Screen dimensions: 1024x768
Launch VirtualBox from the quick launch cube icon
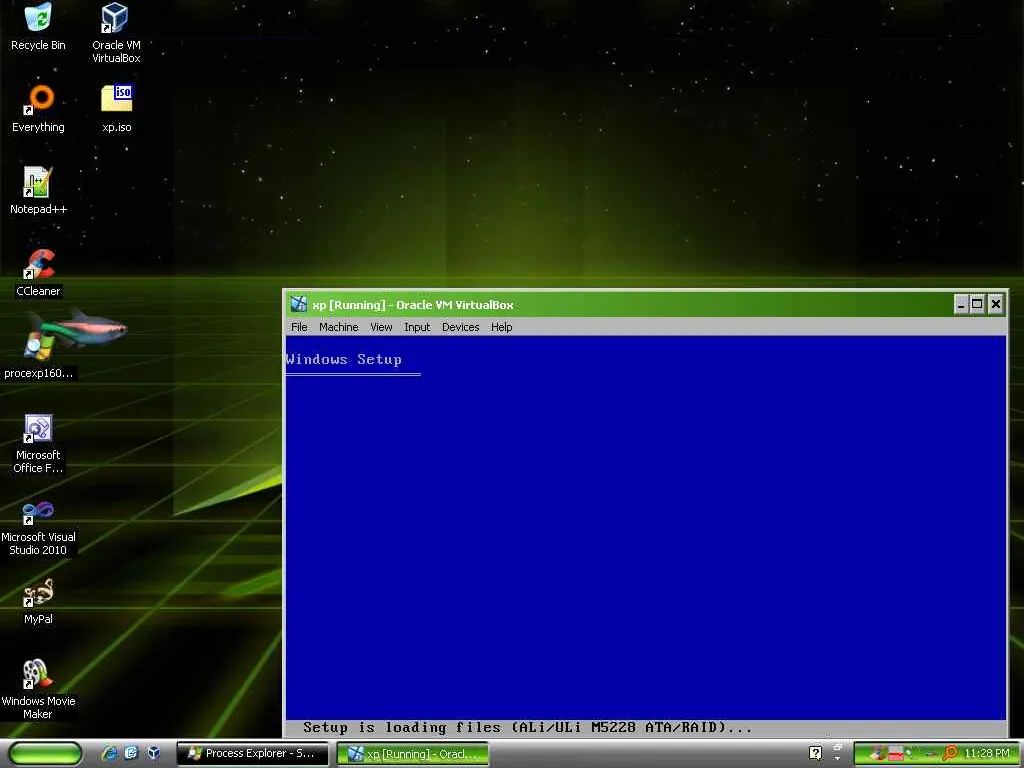(153, 753)
